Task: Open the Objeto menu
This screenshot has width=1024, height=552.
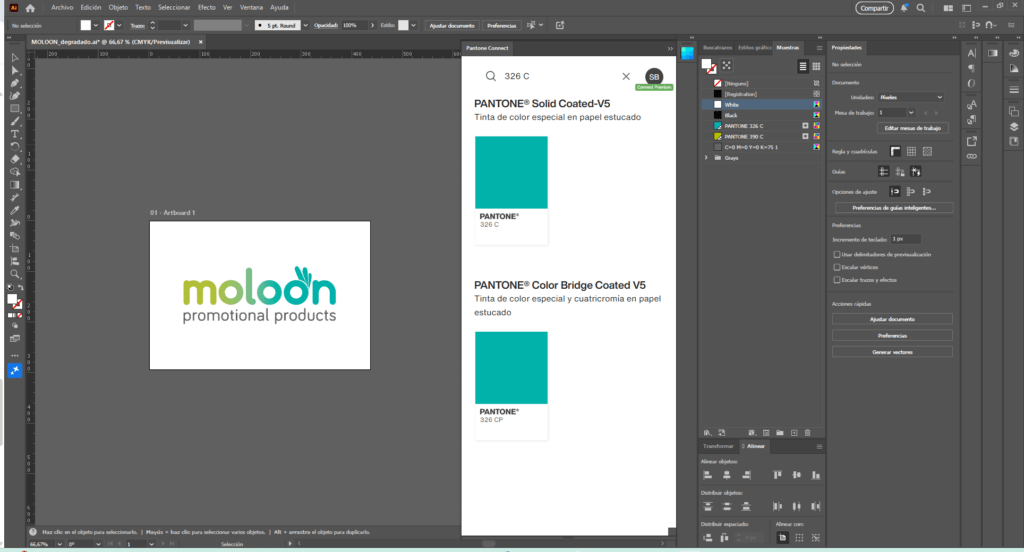Action: click(x=118, y=8)
